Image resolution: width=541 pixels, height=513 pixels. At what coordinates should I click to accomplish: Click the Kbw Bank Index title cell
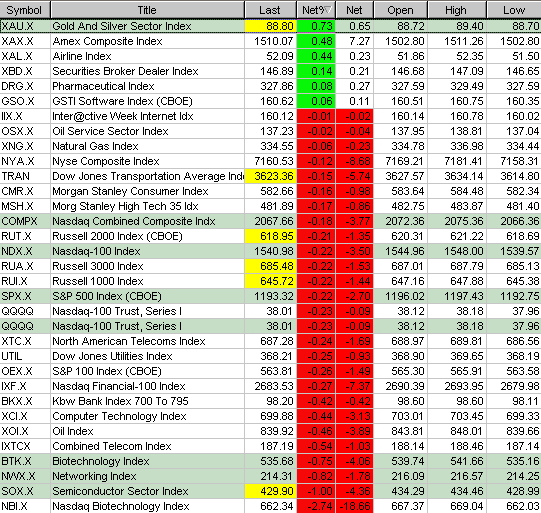pos(147,401)
